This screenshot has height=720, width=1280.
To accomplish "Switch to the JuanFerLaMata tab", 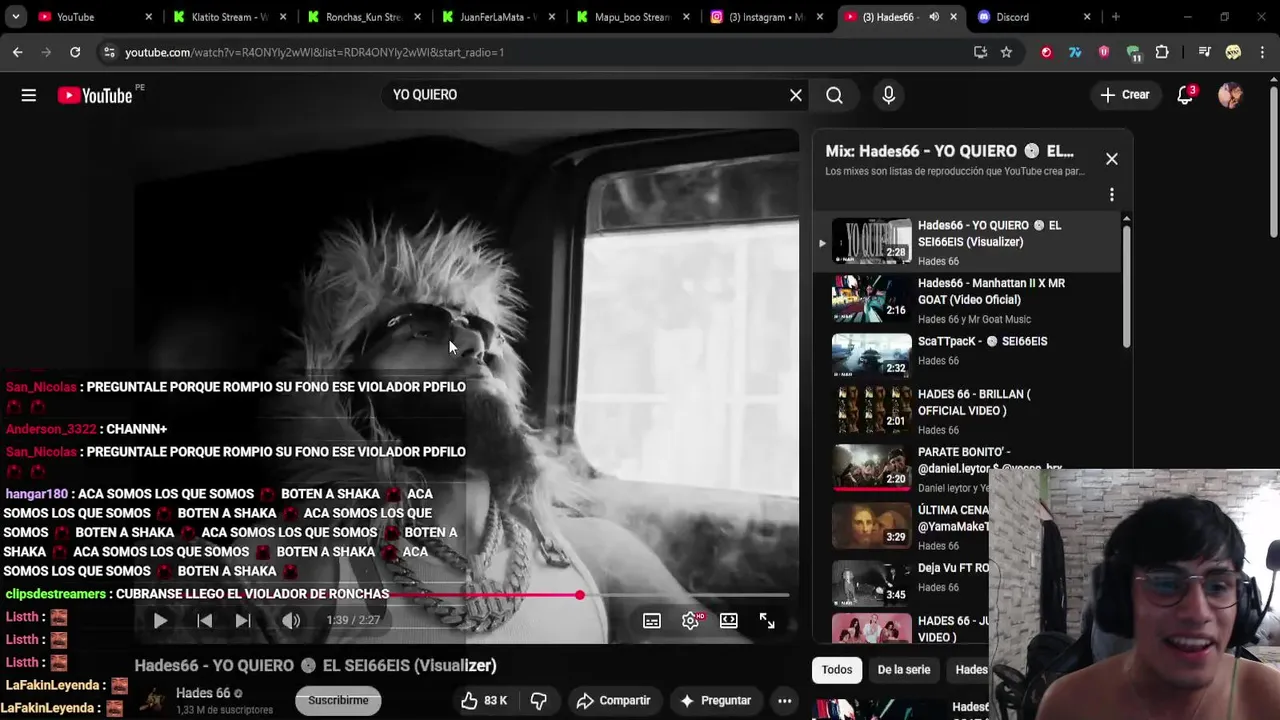I will tap(498, 17).
